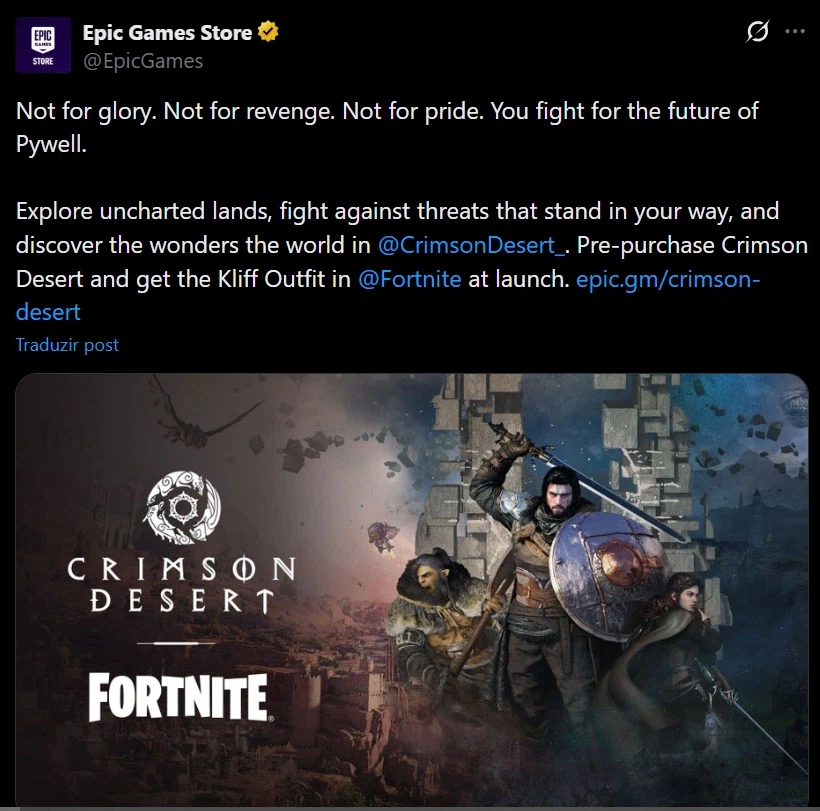Open the Grok explain-post icon
Screen dimensions: 820x811
(757, 31)
